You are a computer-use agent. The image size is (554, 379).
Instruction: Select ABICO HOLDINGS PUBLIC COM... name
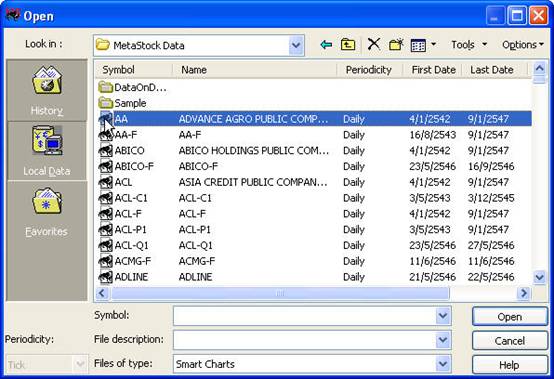(x=254, y=150)
